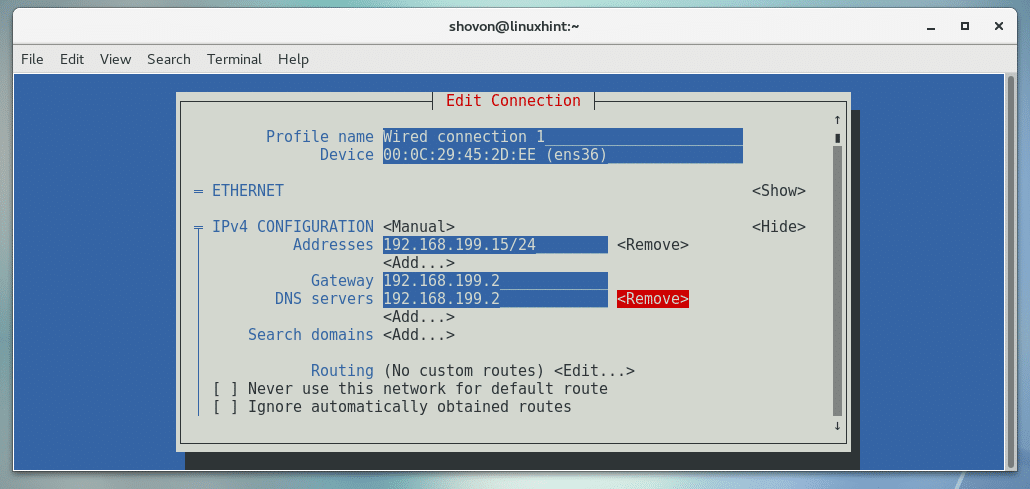The width and height of the screenshot is (1030, 489).
Task: Edit the custom routes
Action: (594, 371)
